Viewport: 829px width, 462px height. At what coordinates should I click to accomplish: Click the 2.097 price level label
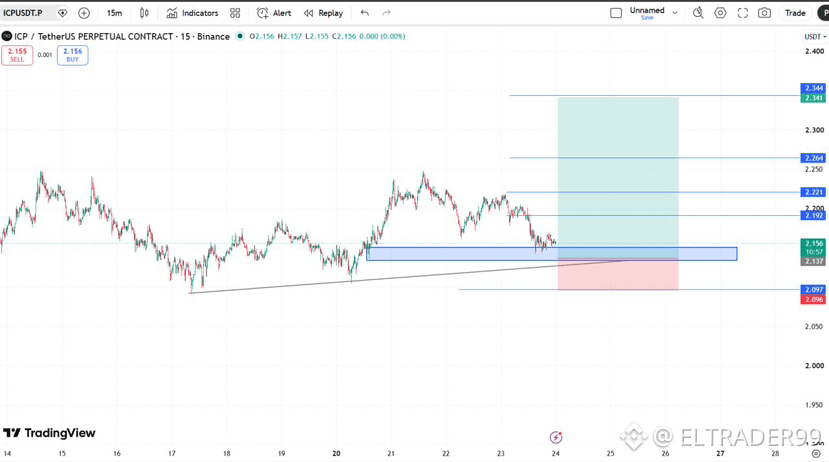pos(813,289)
